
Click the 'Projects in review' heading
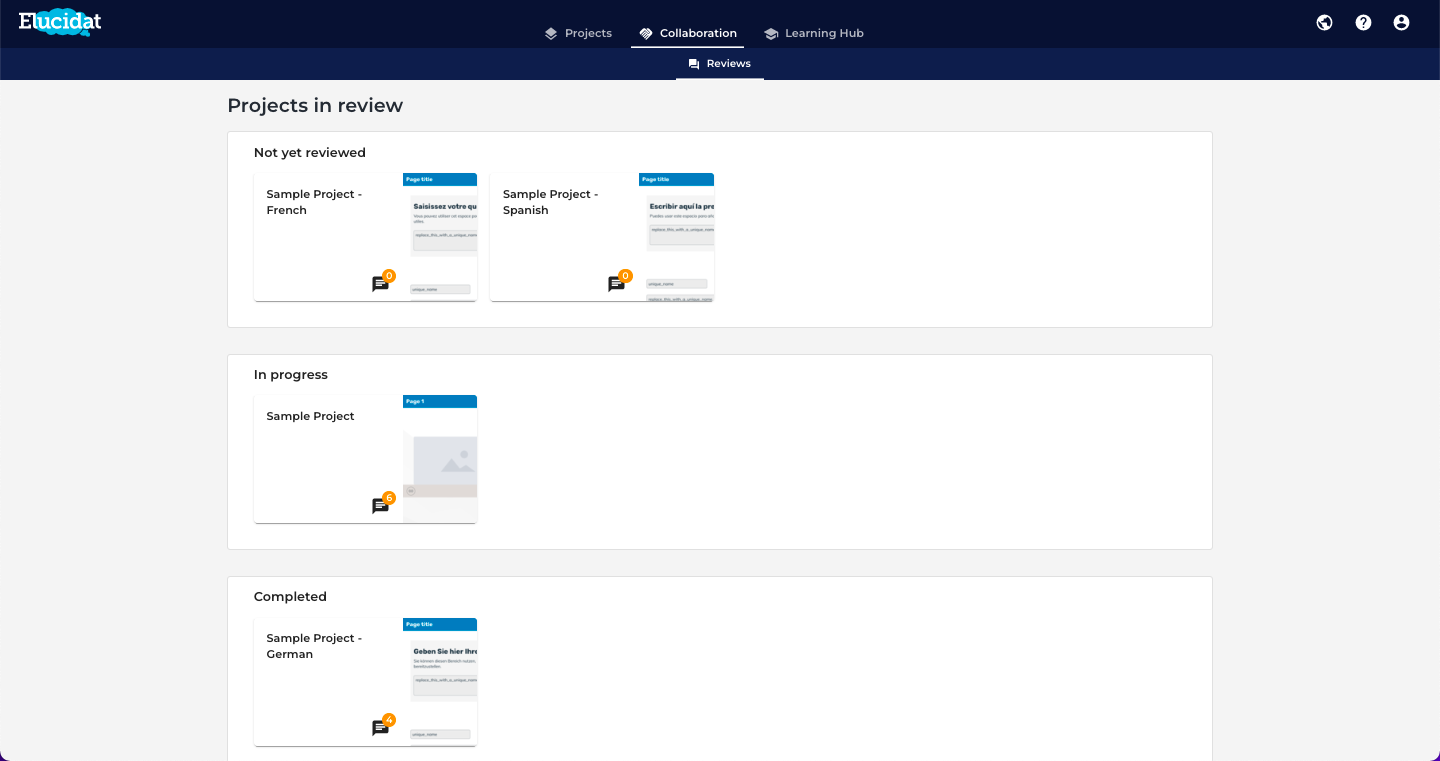click(315, 105)
